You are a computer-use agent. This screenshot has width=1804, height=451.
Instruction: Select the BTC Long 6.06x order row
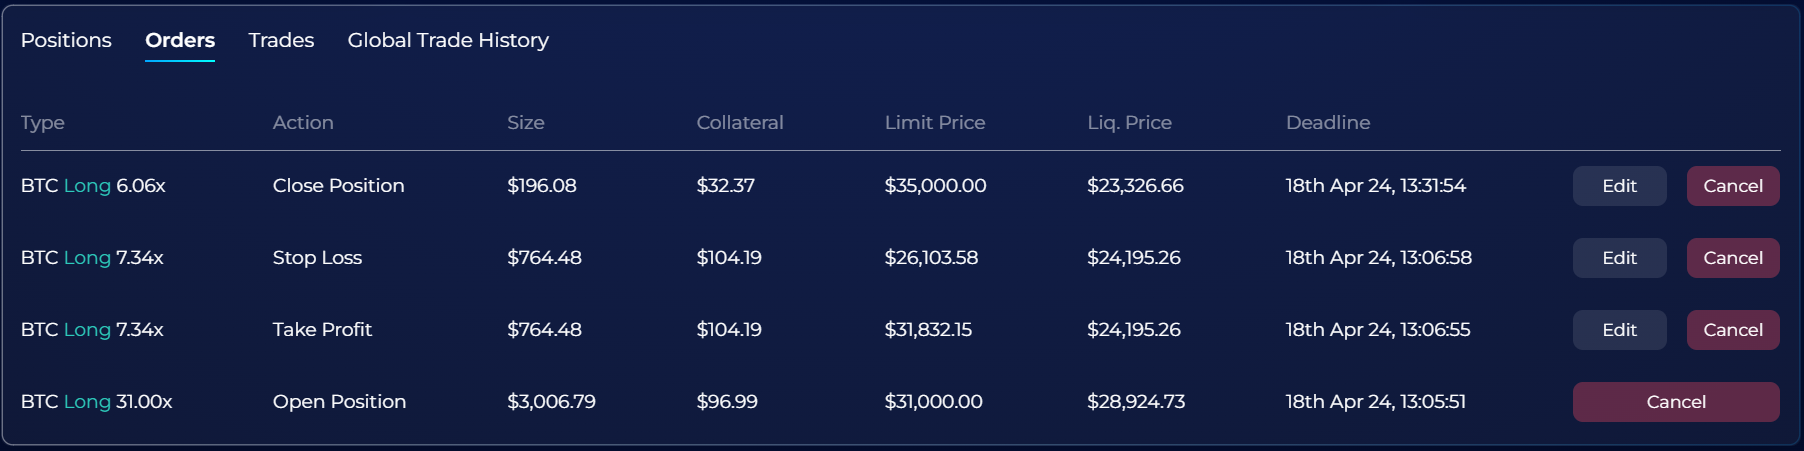93,186
